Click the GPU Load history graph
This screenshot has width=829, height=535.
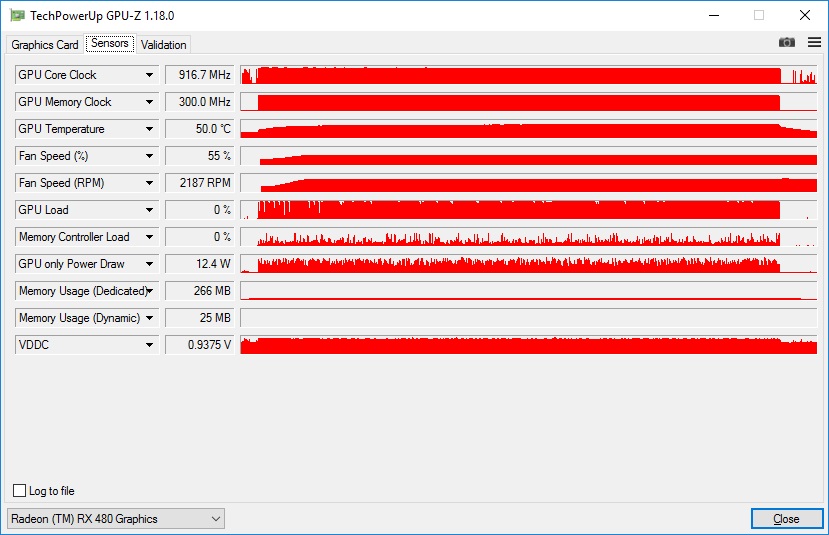tap(529, 210)
